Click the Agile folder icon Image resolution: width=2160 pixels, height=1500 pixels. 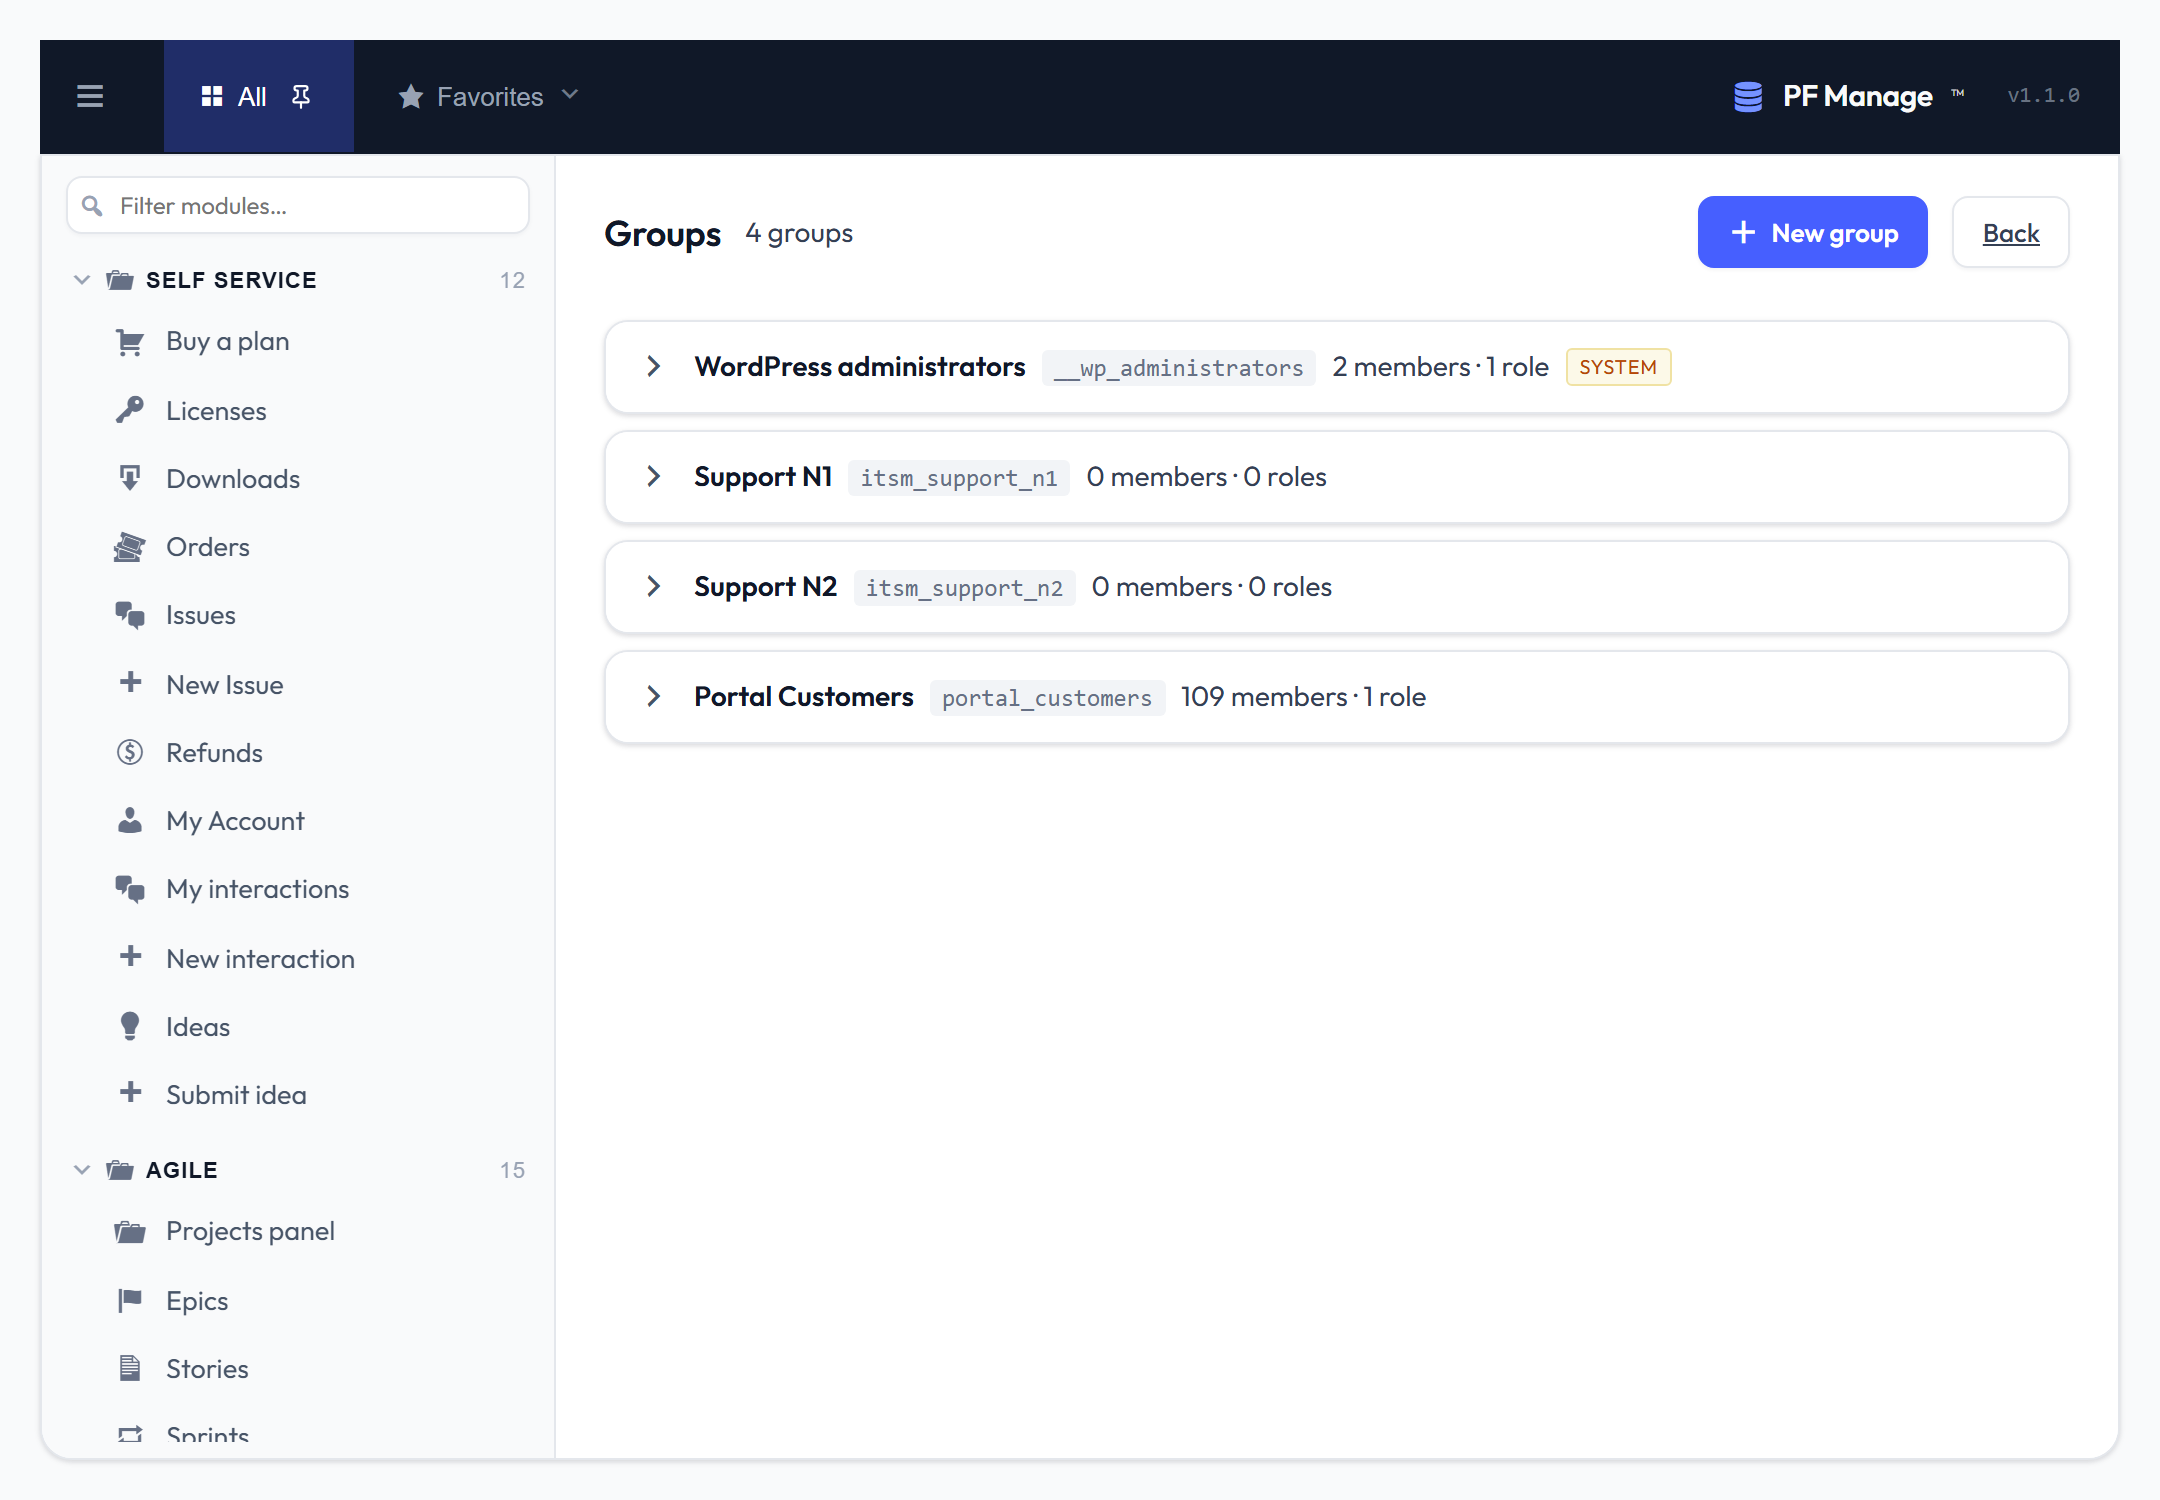point(120,1170)
